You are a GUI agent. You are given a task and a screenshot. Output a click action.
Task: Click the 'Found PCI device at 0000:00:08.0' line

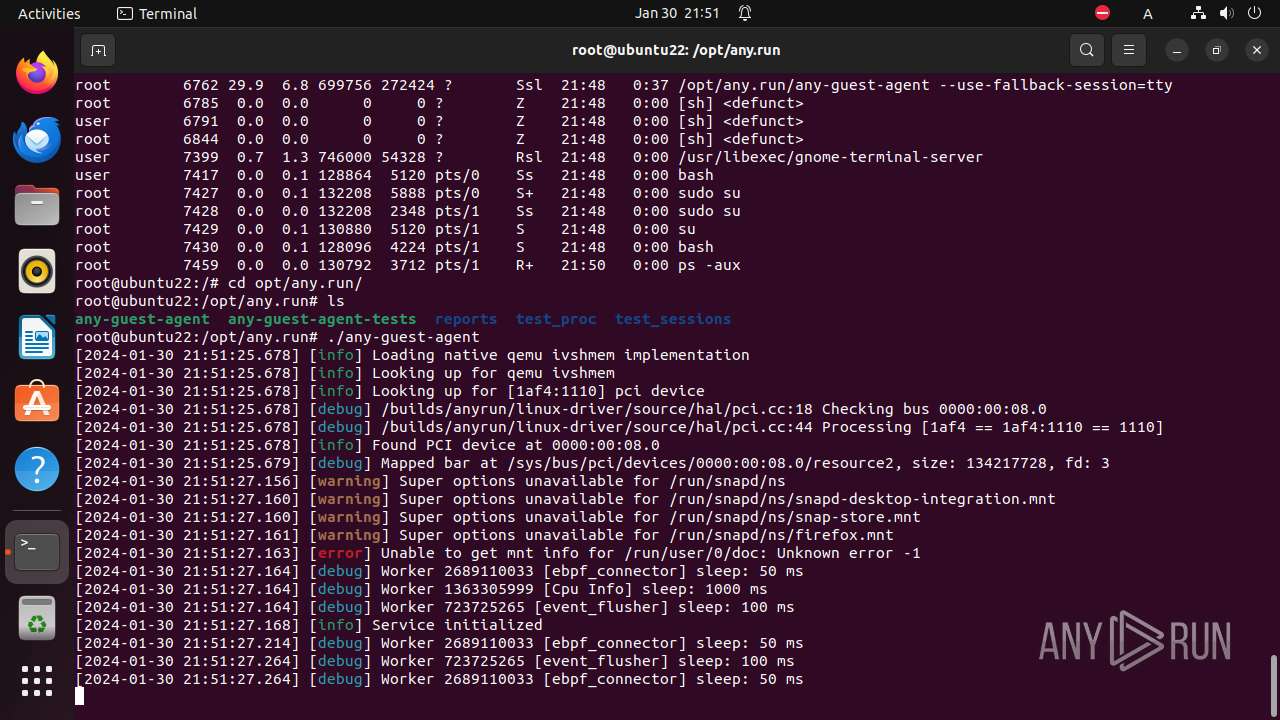click(516, 445)
